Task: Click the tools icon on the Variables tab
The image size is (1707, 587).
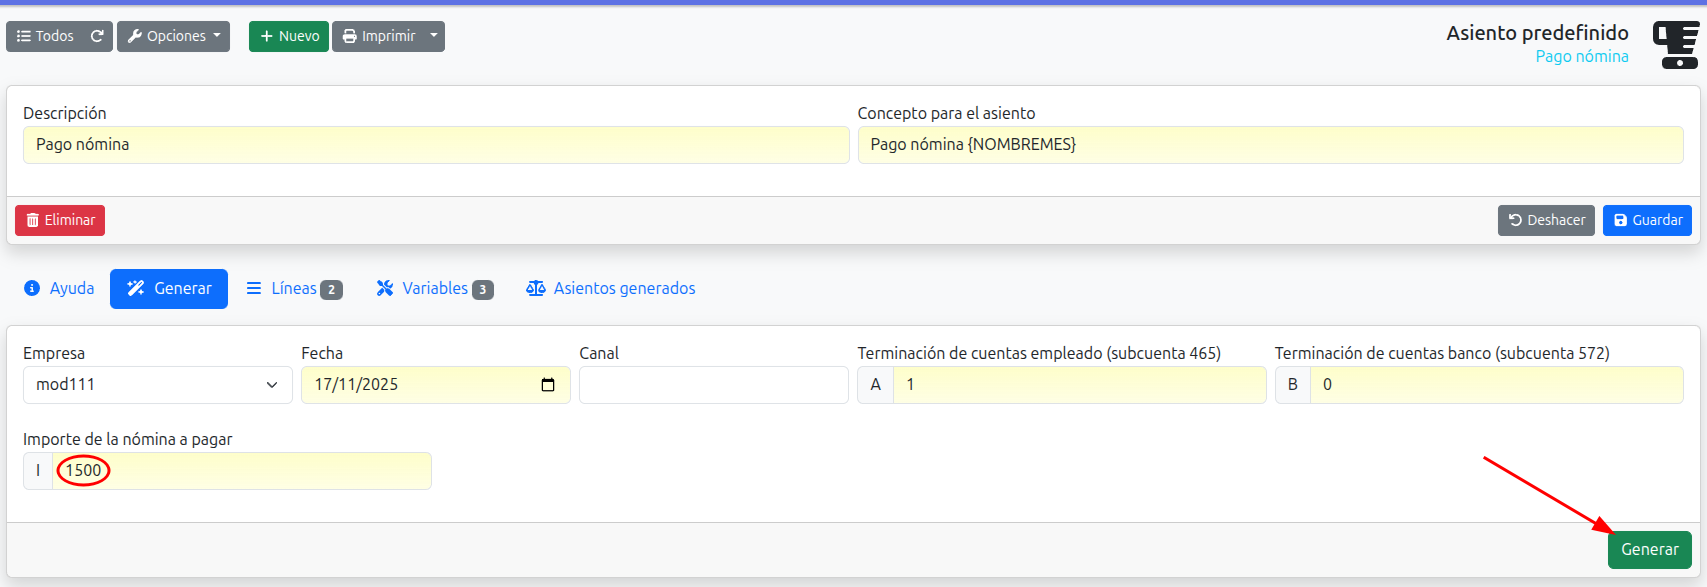Action: pyautogui.click(x=385, y=289)
